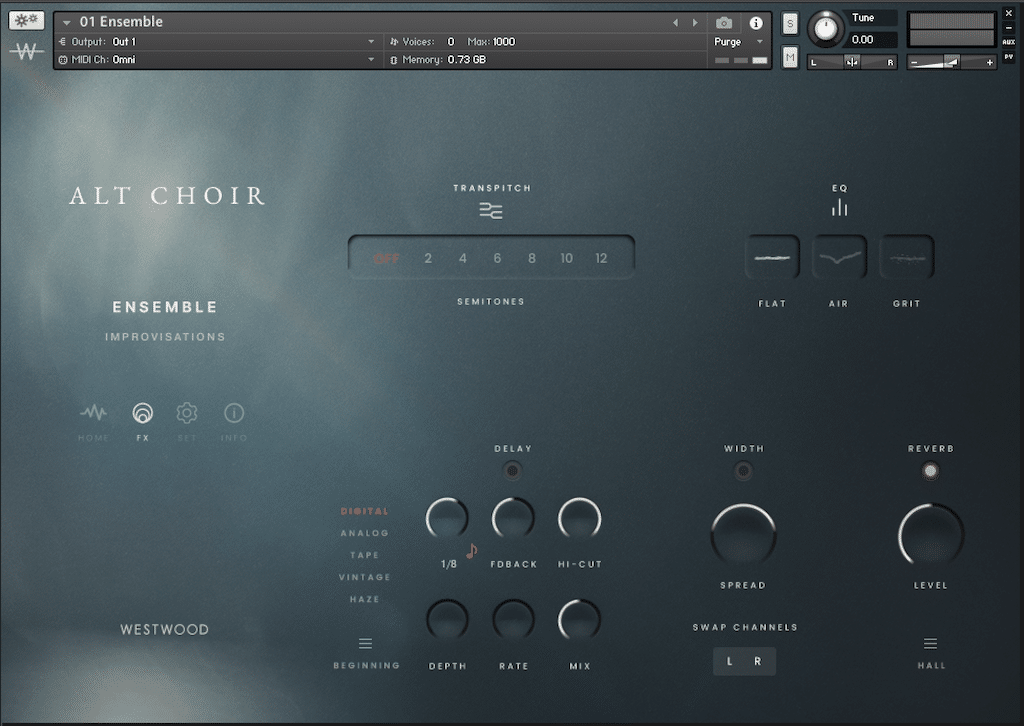Minimize the instrument header view
1024x726 pixels.
pos(1009,27)
